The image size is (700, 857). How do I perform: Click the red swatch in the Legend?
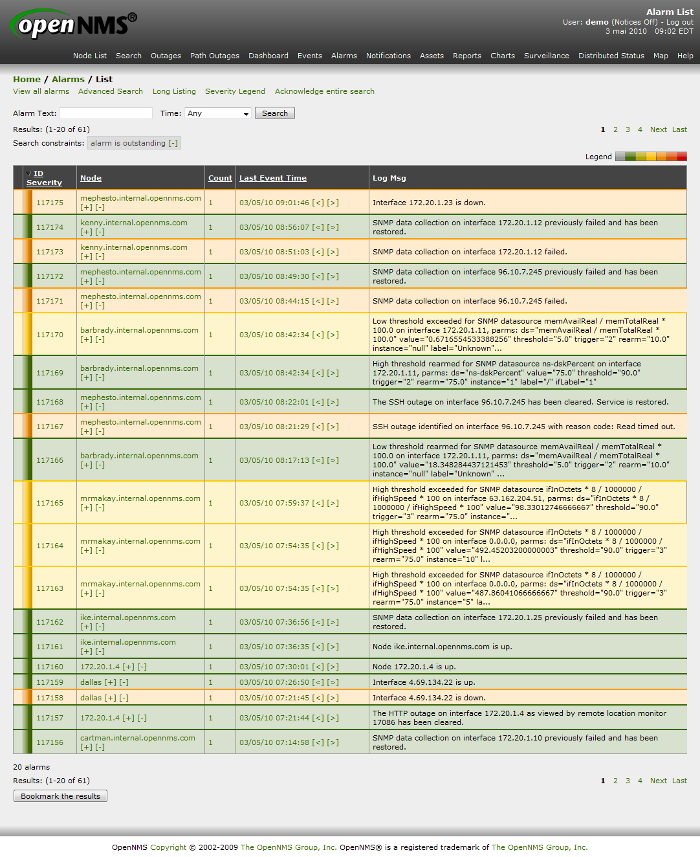[682, 157]
